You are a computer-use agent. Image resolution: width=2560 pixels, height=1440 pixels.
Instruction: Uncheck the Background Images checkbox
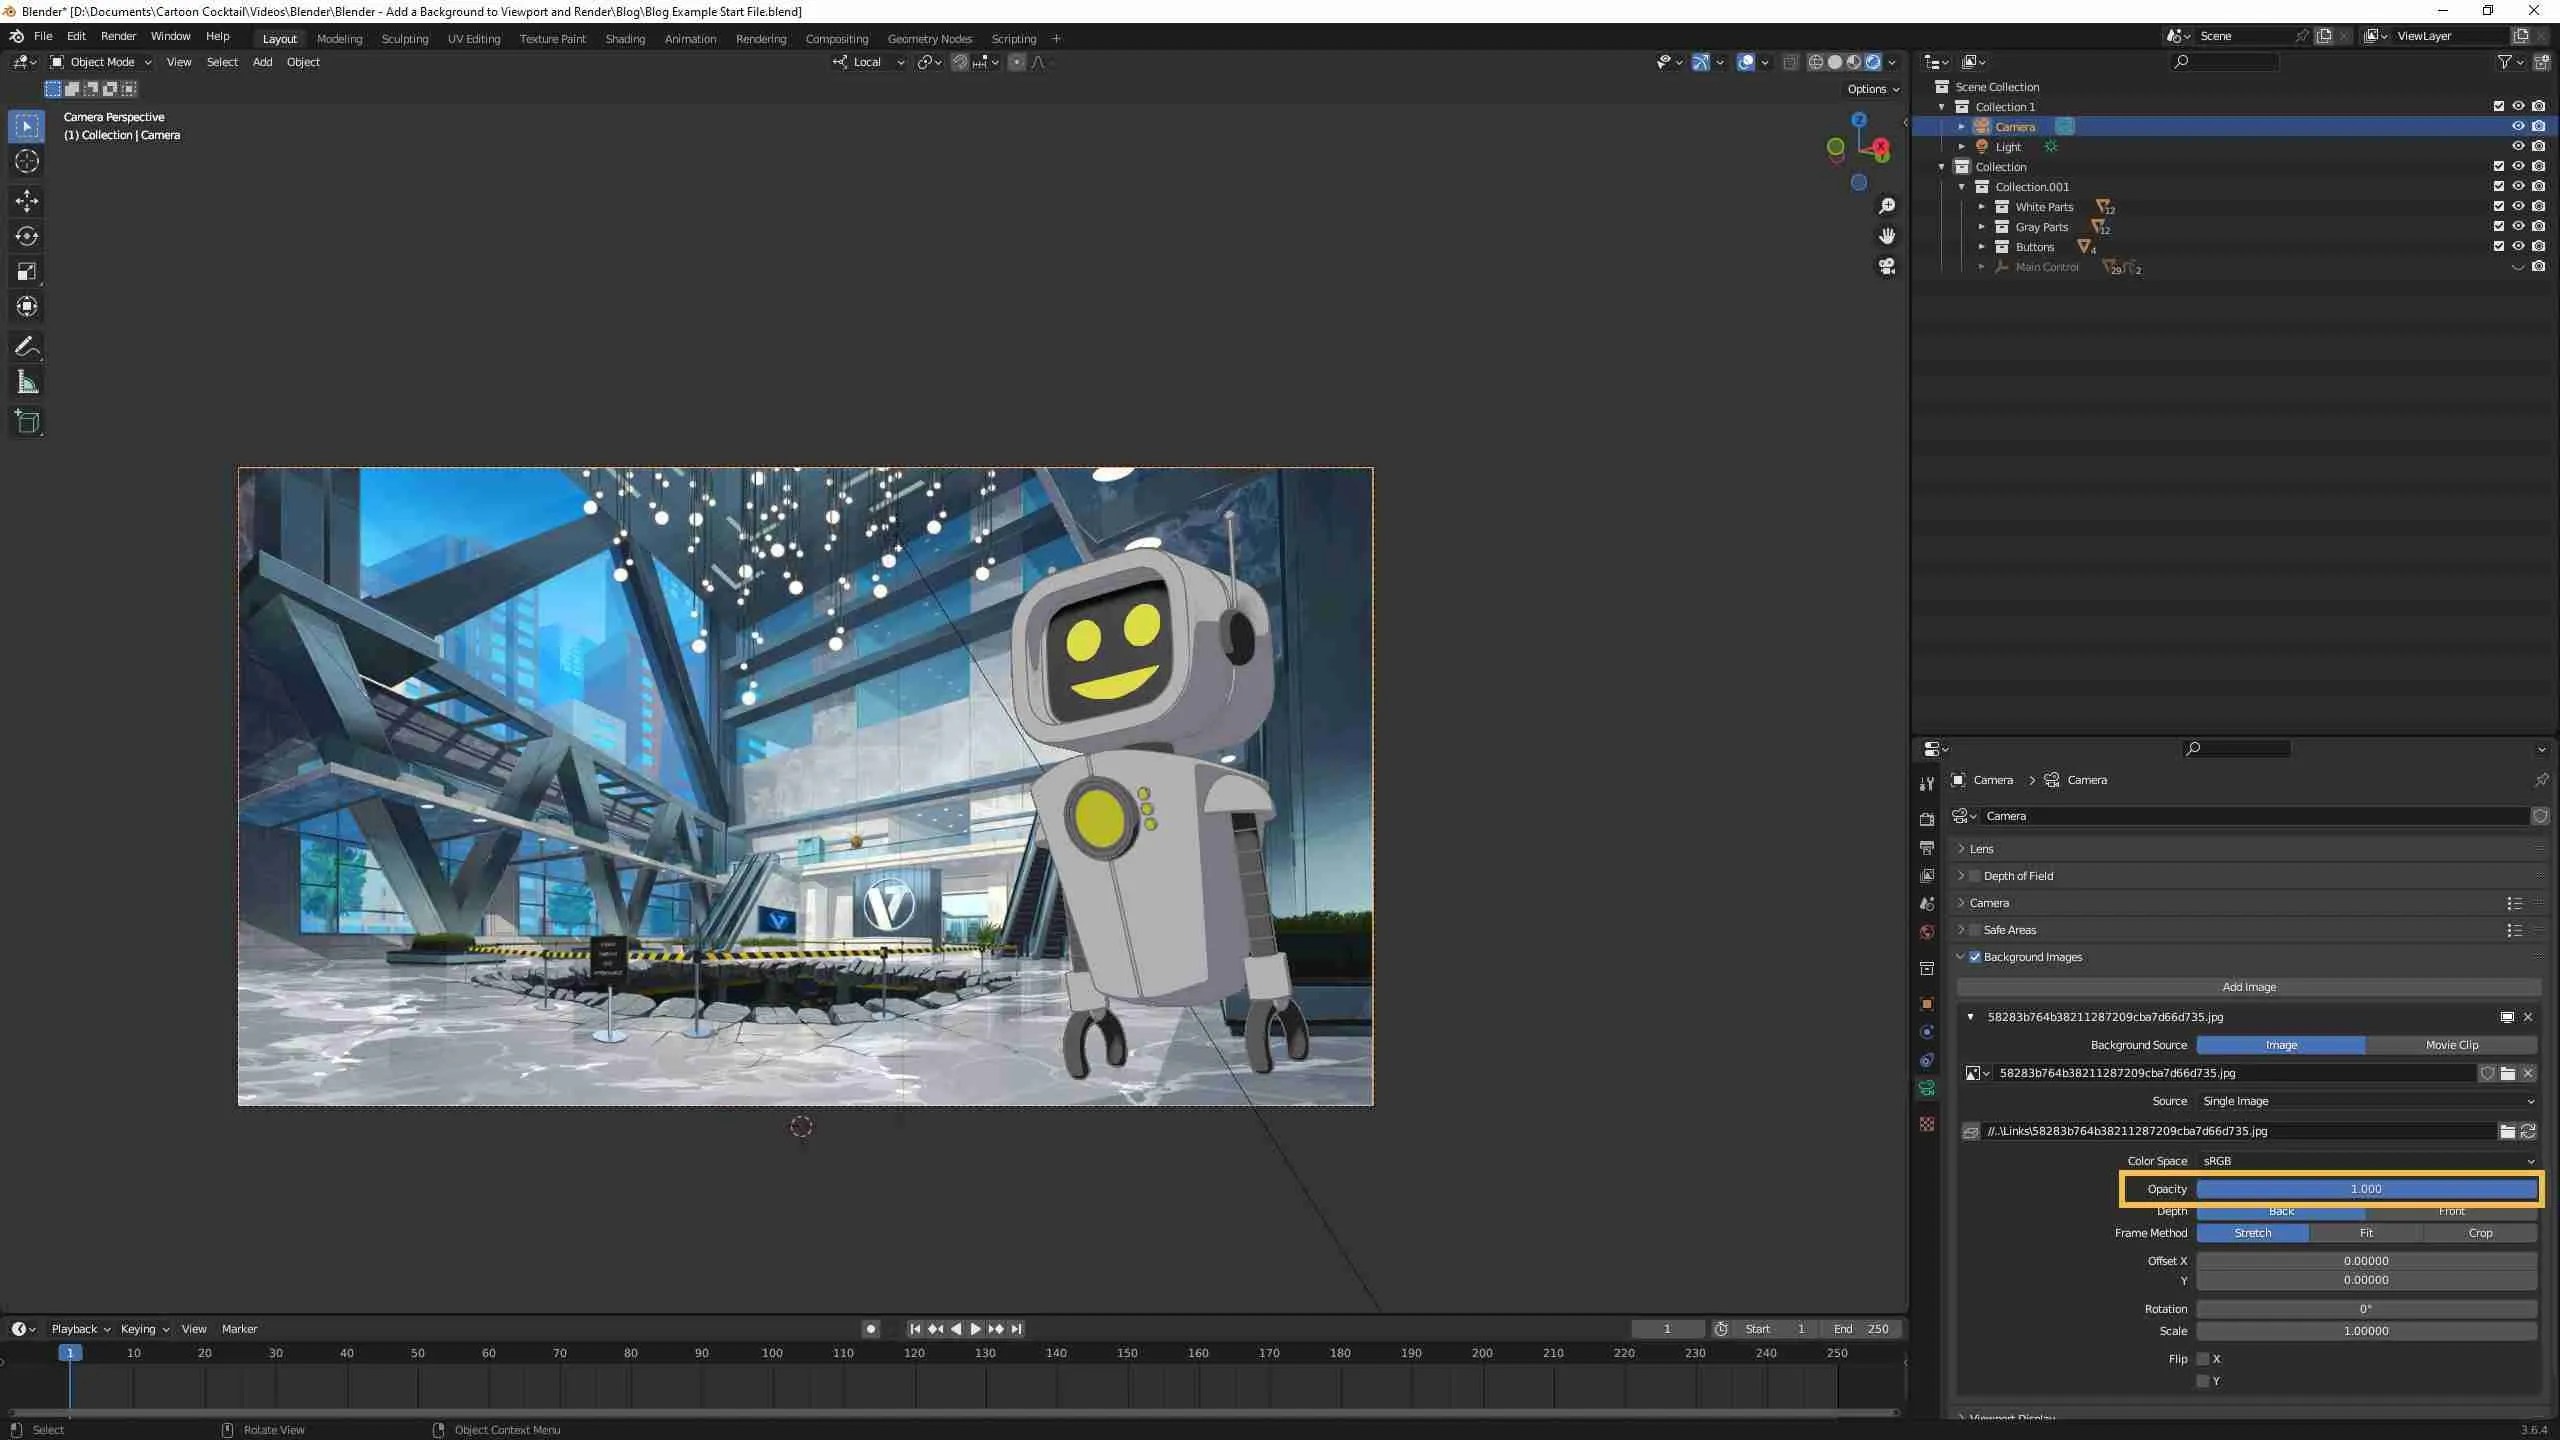(x=1975, y=956)
